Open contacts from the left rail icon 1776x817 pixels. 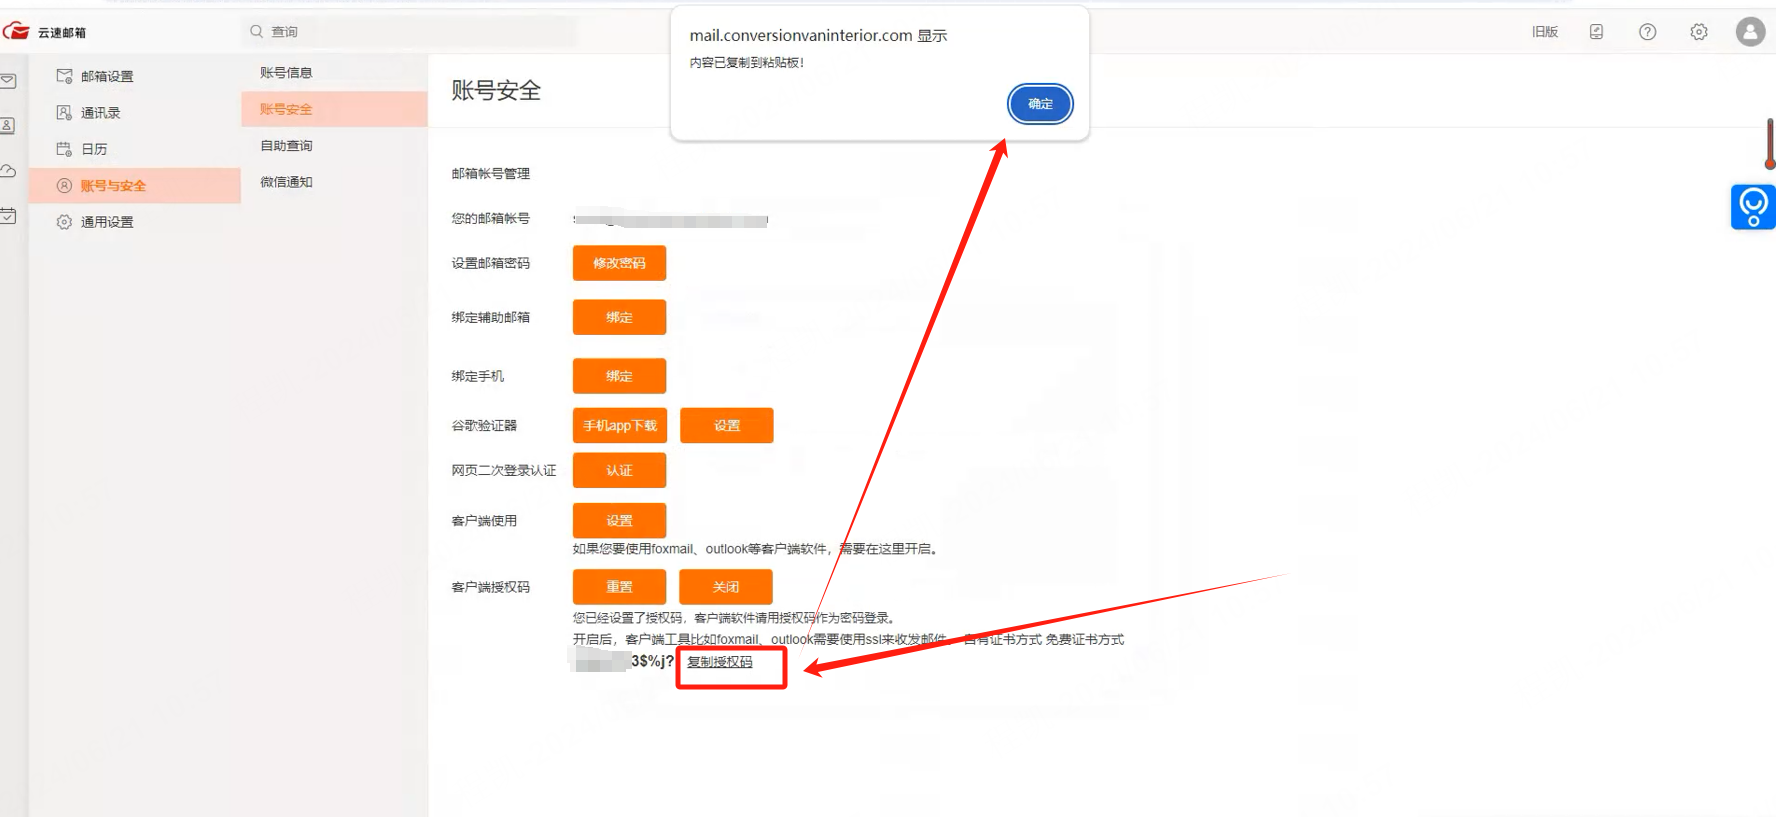[x=8, y=126]
